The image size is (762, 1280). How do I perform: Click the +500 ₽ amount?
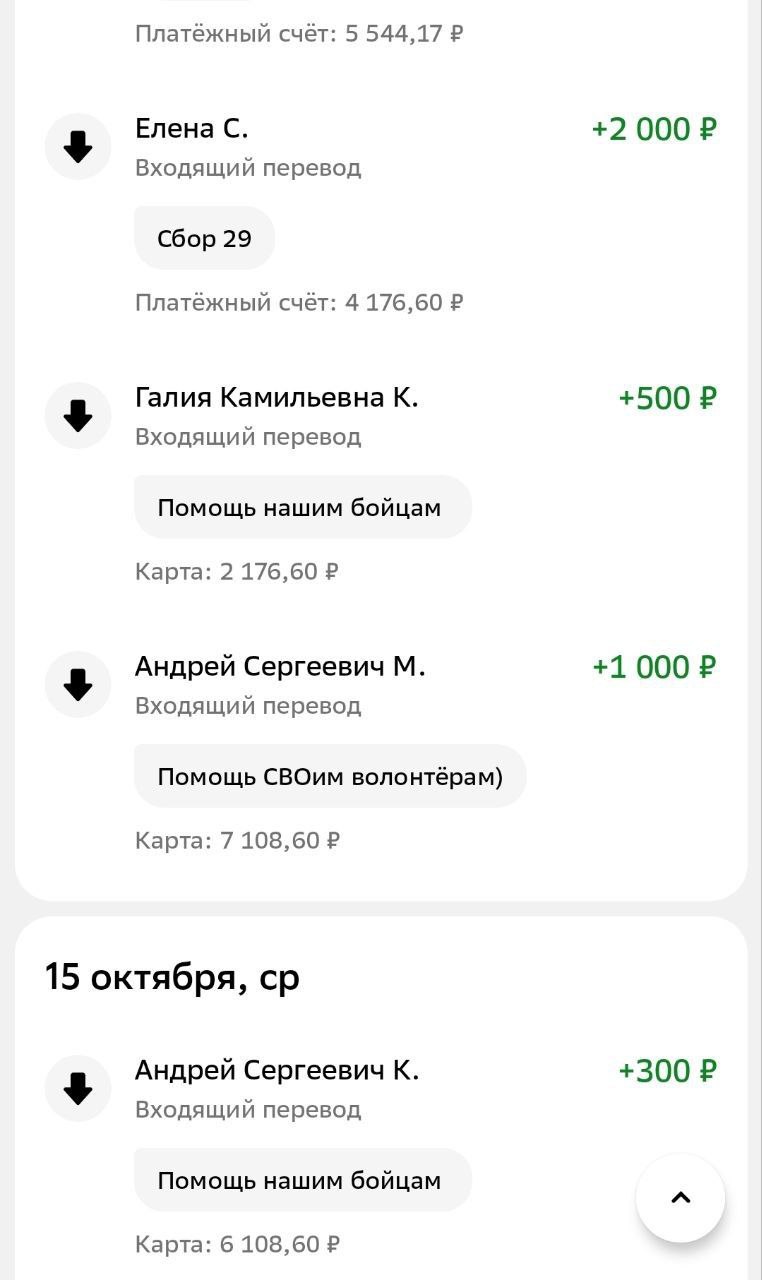(x=667, y=398)
